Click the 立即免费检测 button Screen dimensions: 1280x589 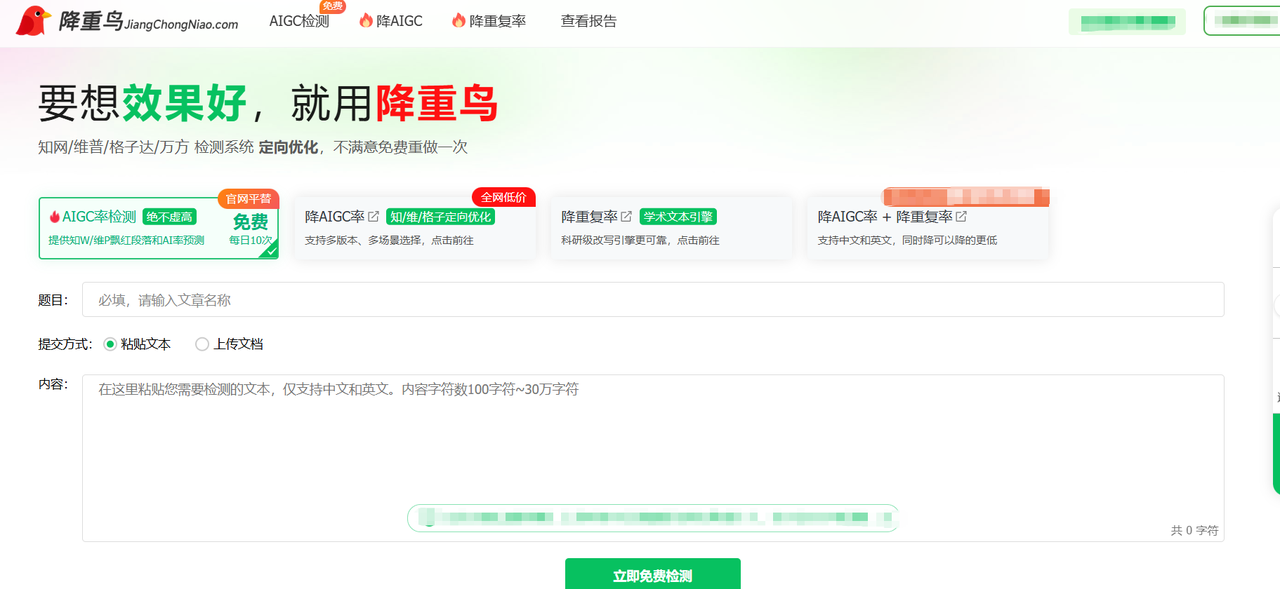653,575
